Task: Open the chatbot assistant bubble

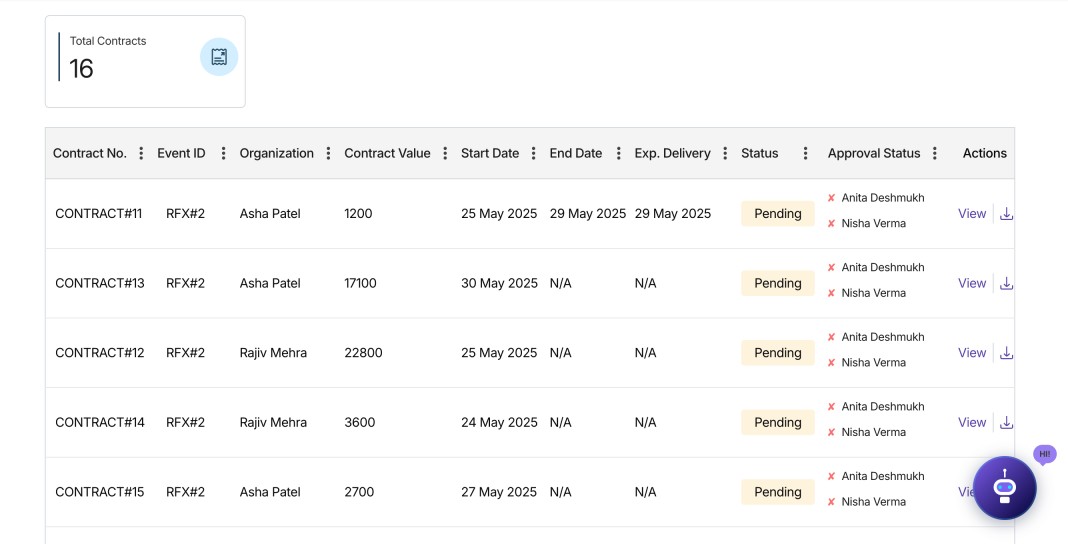Action: pos(1005,488)
